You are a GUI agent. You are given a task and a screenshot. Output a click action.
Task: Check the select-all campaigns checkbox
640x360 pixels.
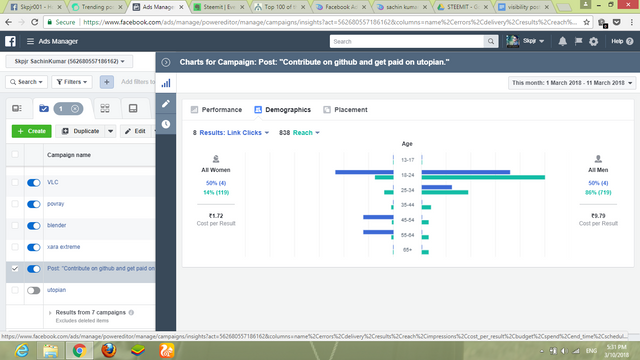tap(15, 154)
